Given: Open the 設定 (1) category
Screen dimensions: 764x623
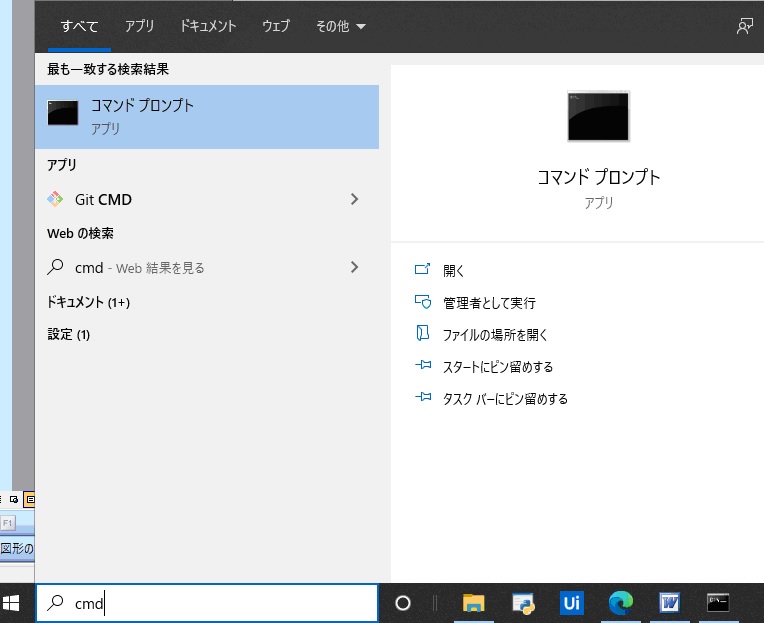Looking at the screenshot, I should 69,335.
